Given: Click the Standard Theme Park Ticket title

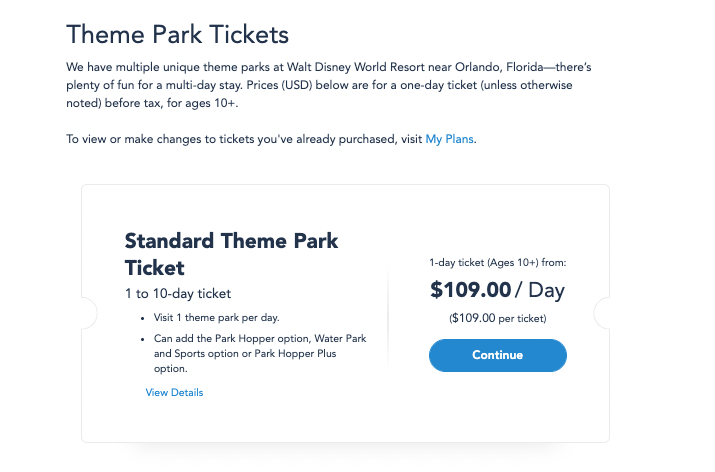Looking at the screenshot, I should [x=231, y=254].
